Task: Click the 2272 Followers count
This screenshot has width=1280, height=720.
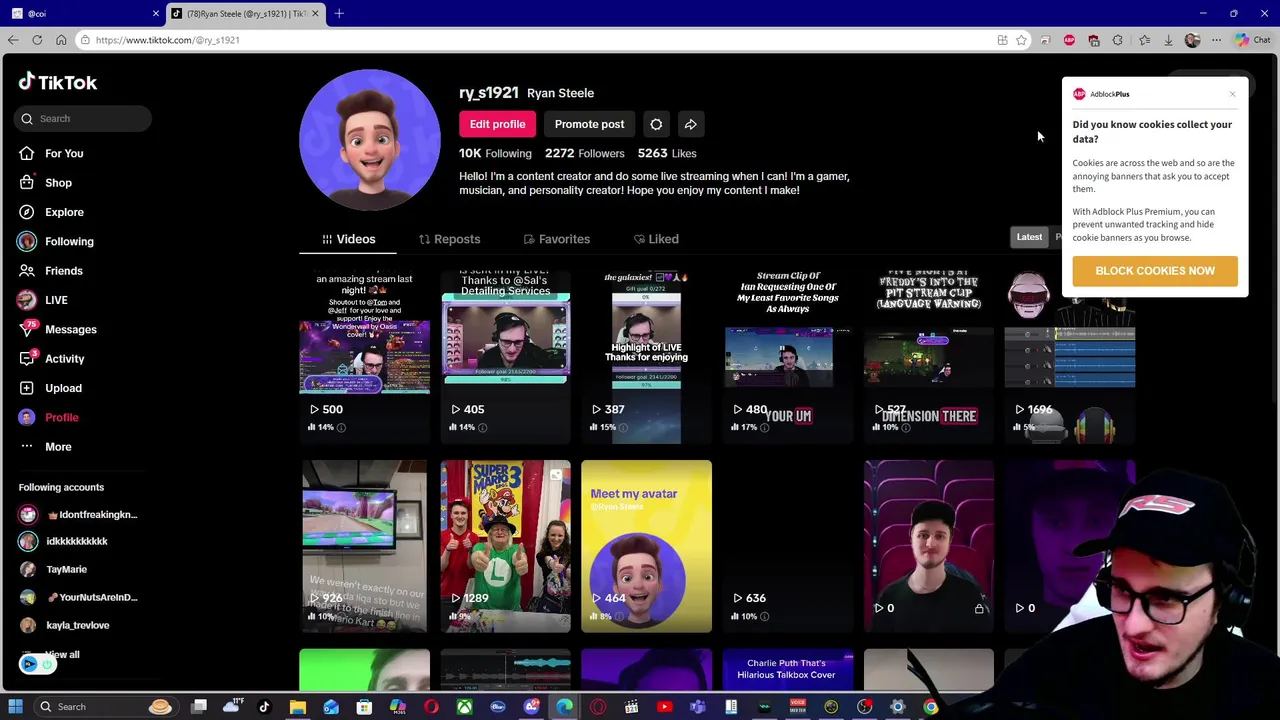Action: [584, 153]
